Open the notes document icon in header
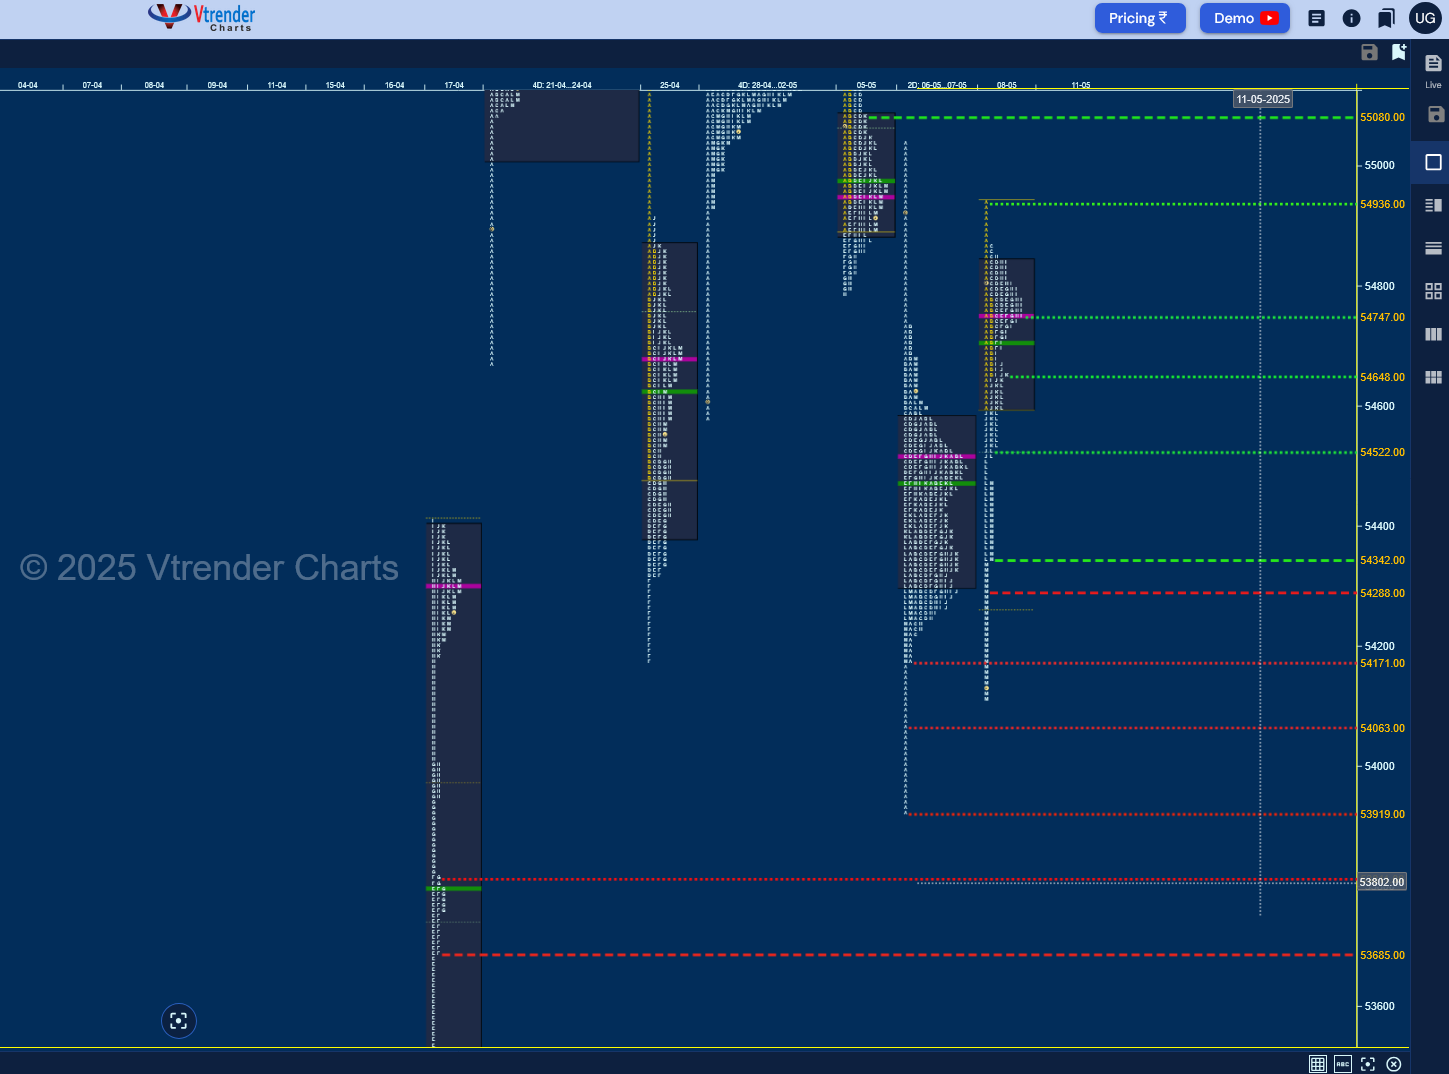The width and height of the screenshot is (1449, 1074). 1316,18
